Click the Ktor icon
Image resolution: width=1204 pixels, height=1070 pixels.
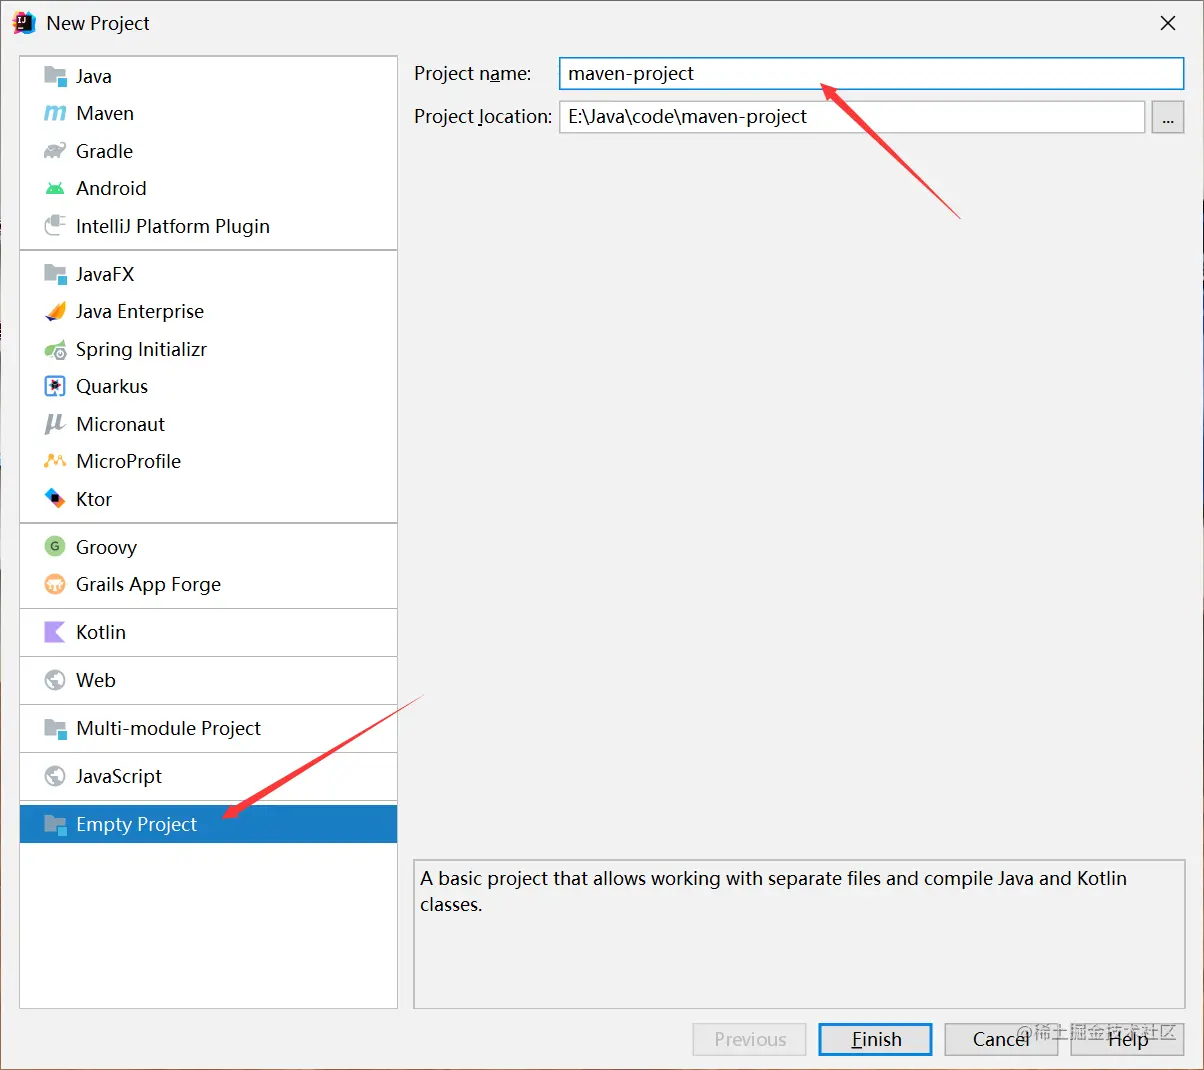[x=55, y=498]
